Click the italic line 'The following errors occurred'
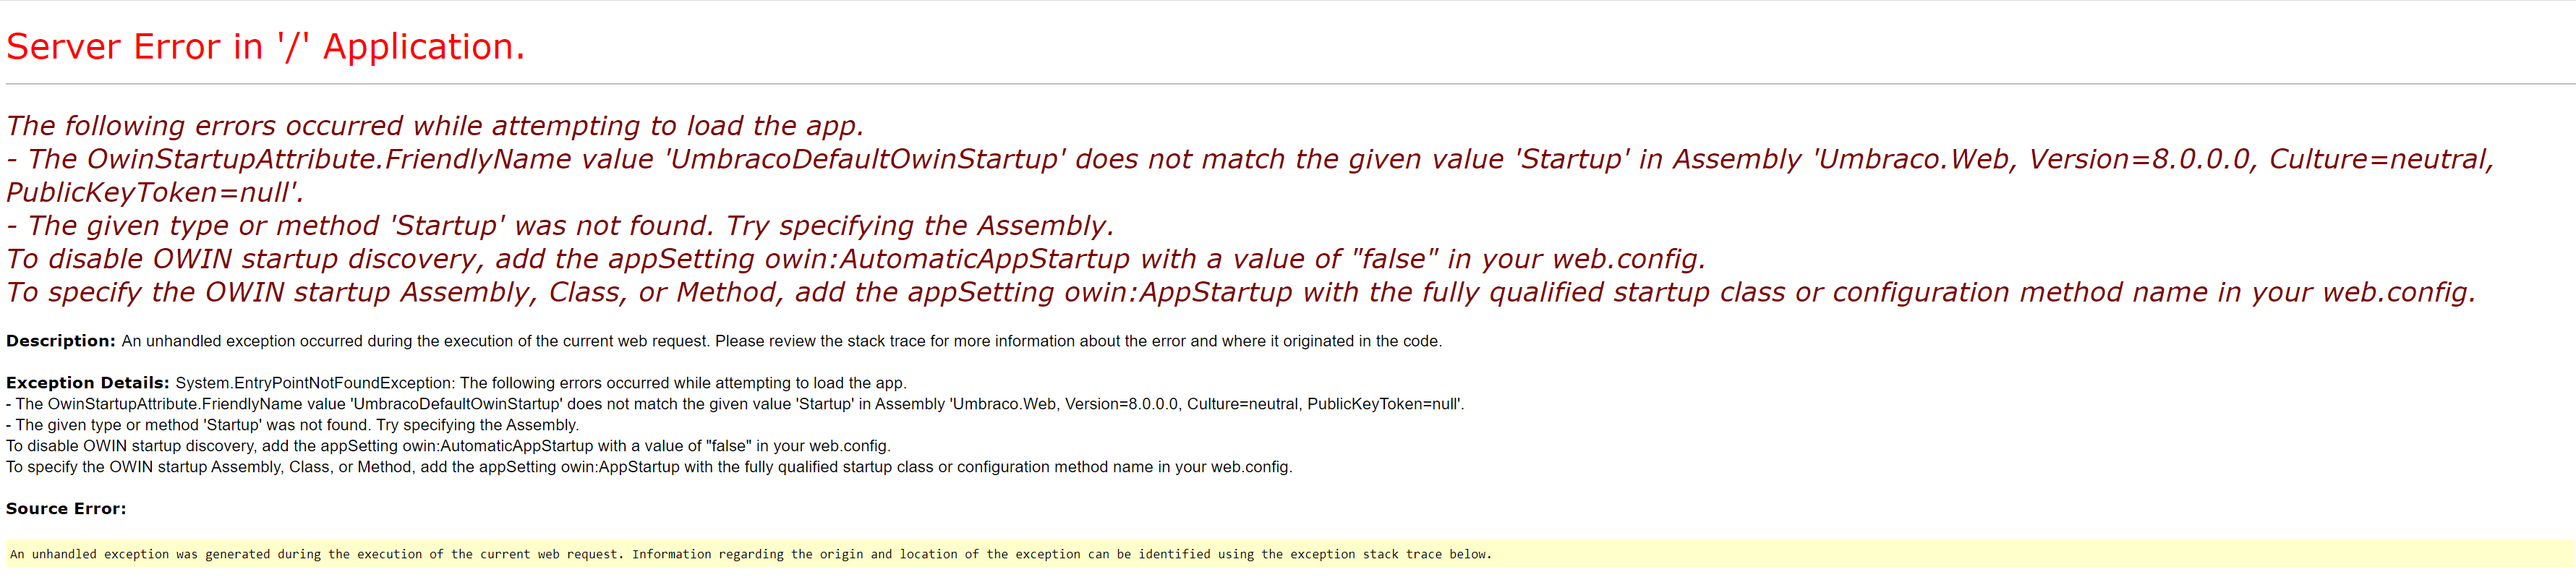The height and width of the screenshot is (580, 2576). [435, 126]
